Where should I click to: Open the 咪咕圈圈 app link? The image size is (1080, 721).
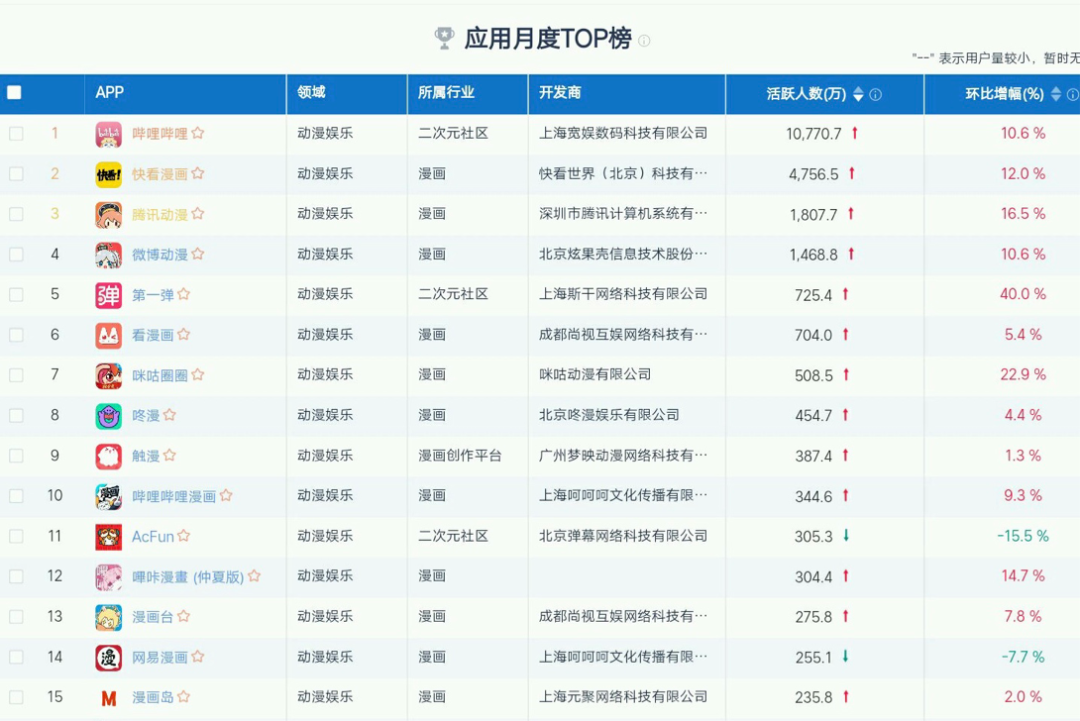[160, 375]
